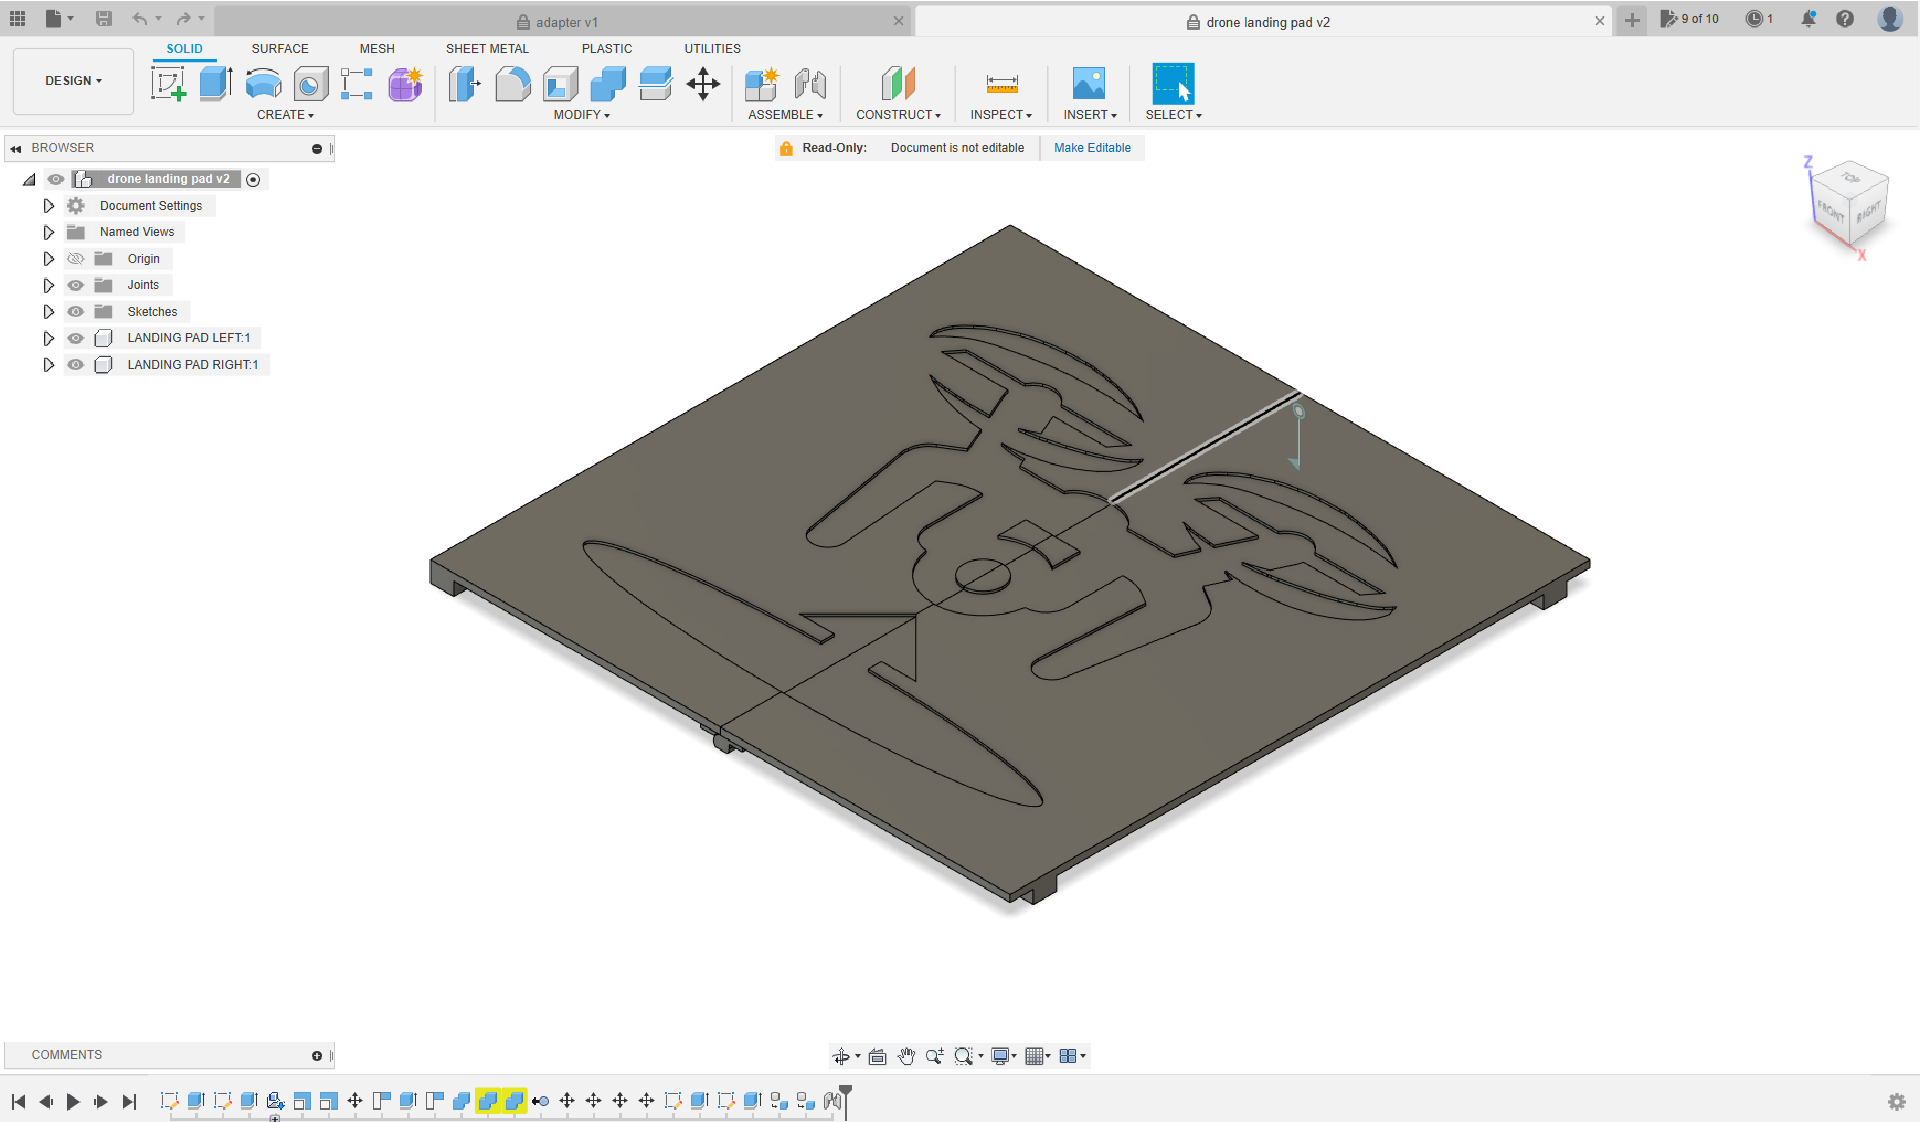This screenshot has width=1920, height=1122.
Task: Click the Make Editable link
Action: (1092, 148)
